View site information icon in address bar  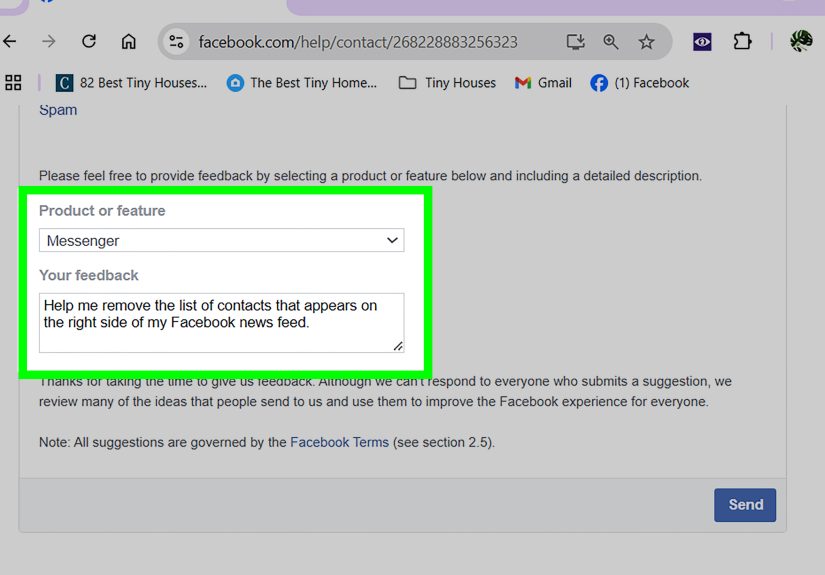click(x=176, y=42)
